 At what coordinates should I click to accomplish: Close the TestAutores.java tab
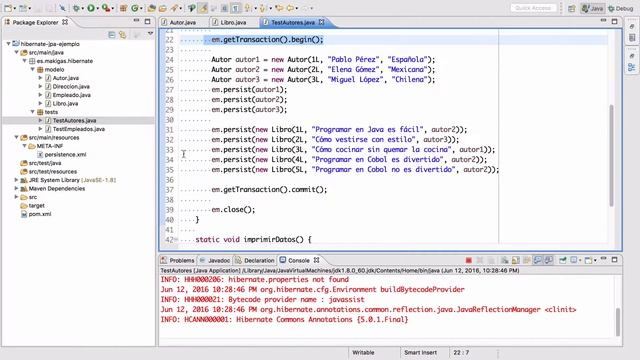click(x=322, y=22)
